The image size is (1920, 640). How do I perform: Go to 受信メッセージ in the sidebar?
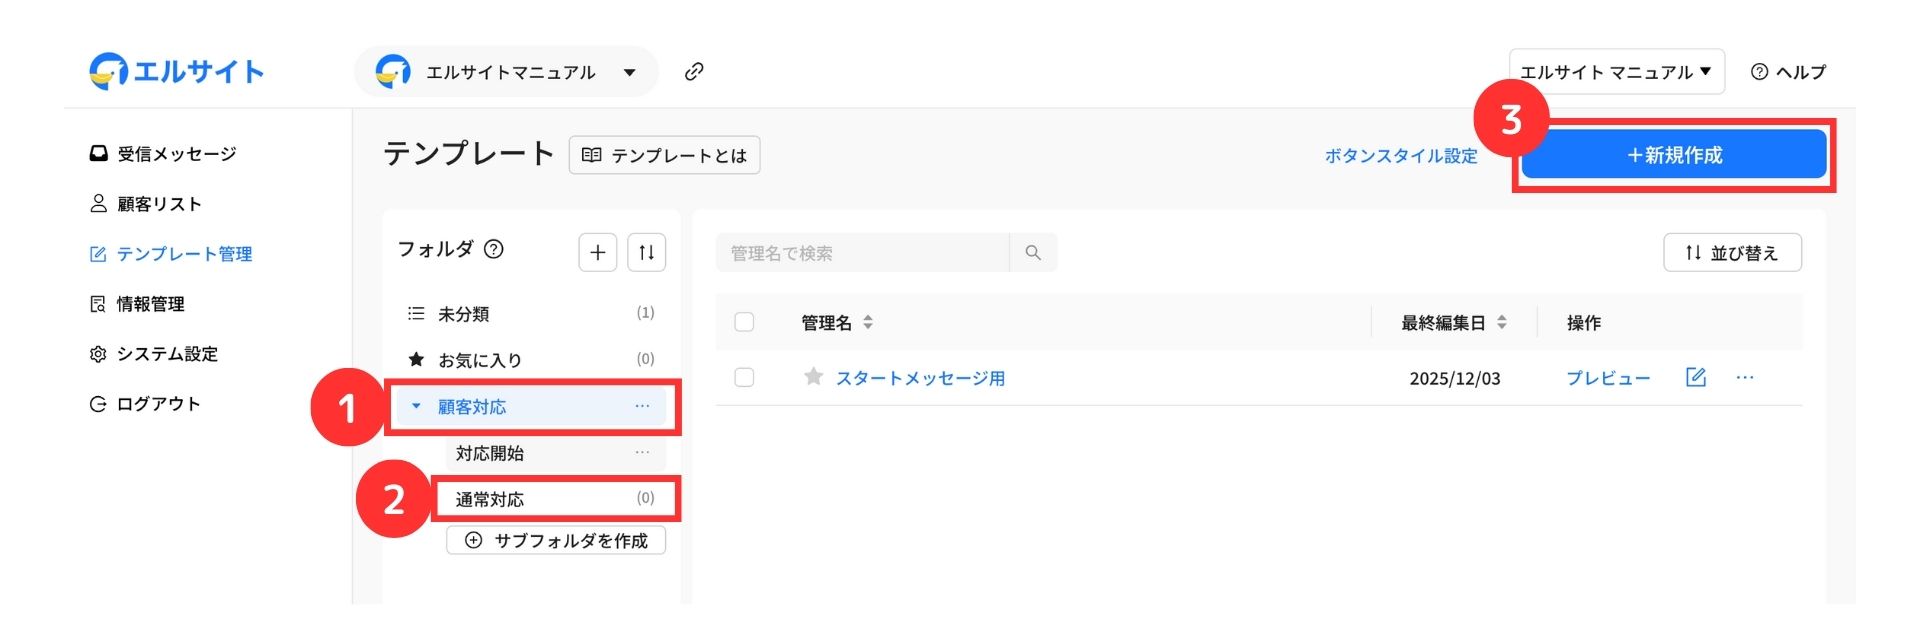pyautogui.click(x=176, y=154)
